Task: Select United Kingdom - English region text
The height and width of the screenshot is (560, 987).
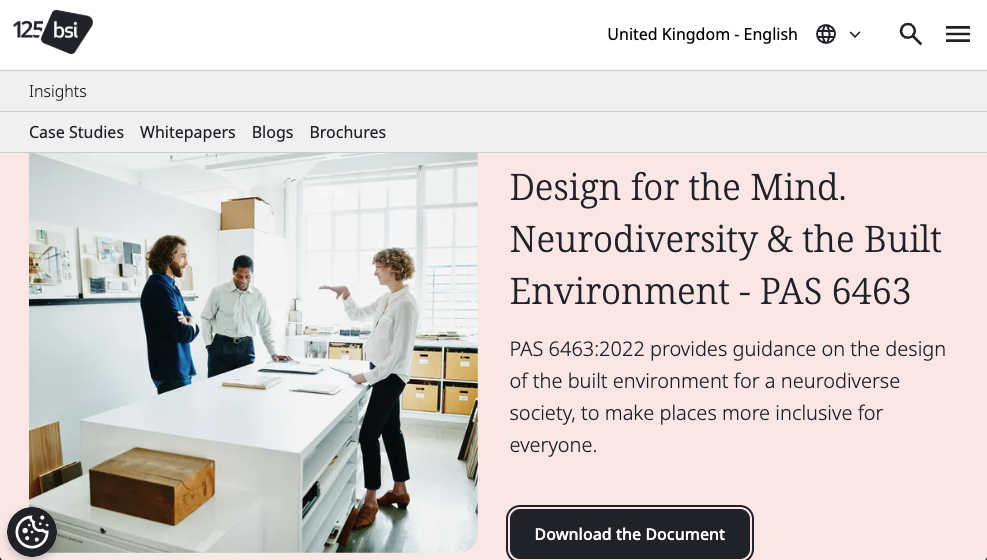Action: coord(702,34)
